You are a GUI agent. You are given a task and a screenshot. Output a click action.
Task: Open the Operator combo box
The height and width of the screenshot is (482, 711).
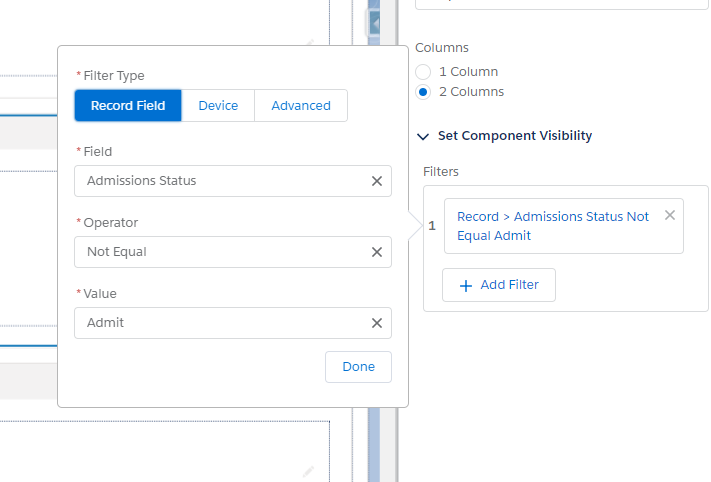click(x=220, y=252)
